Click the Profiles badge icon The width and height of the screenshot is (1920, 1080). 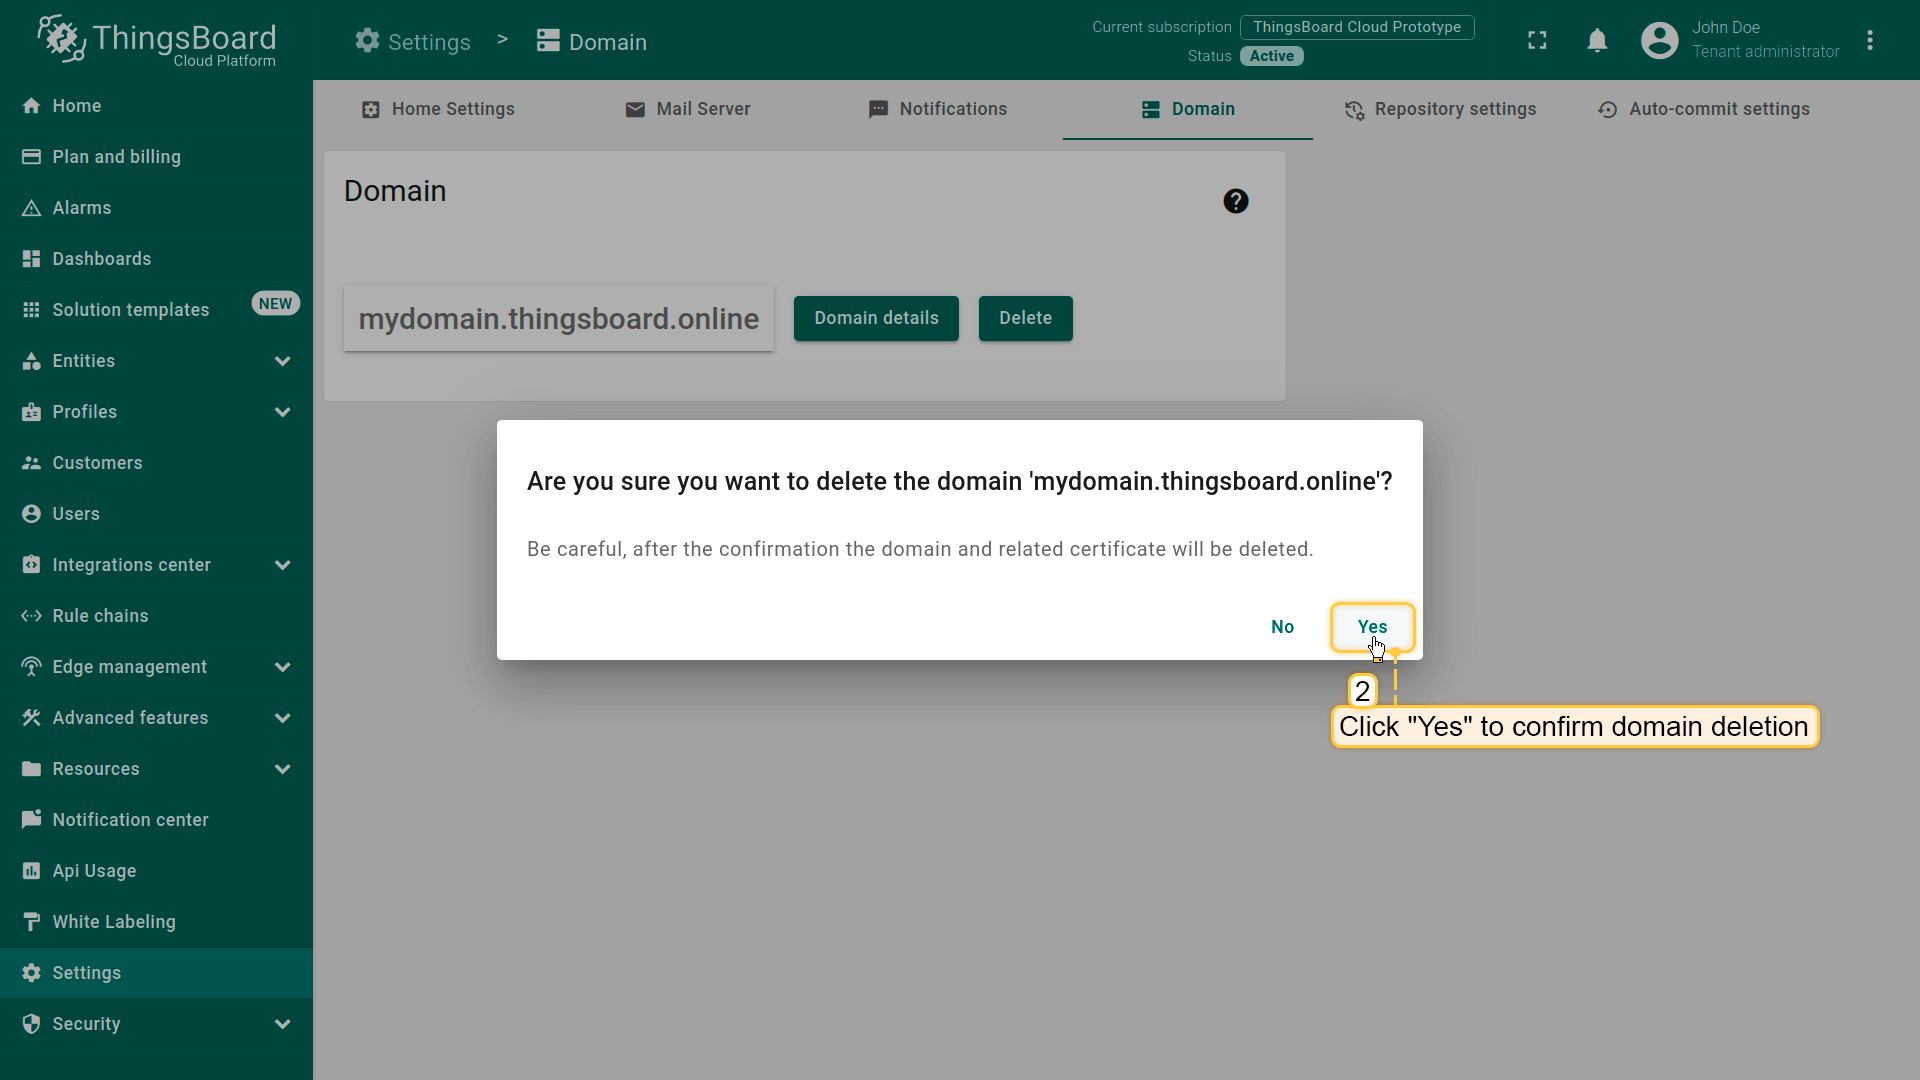(x=31, y=412)
